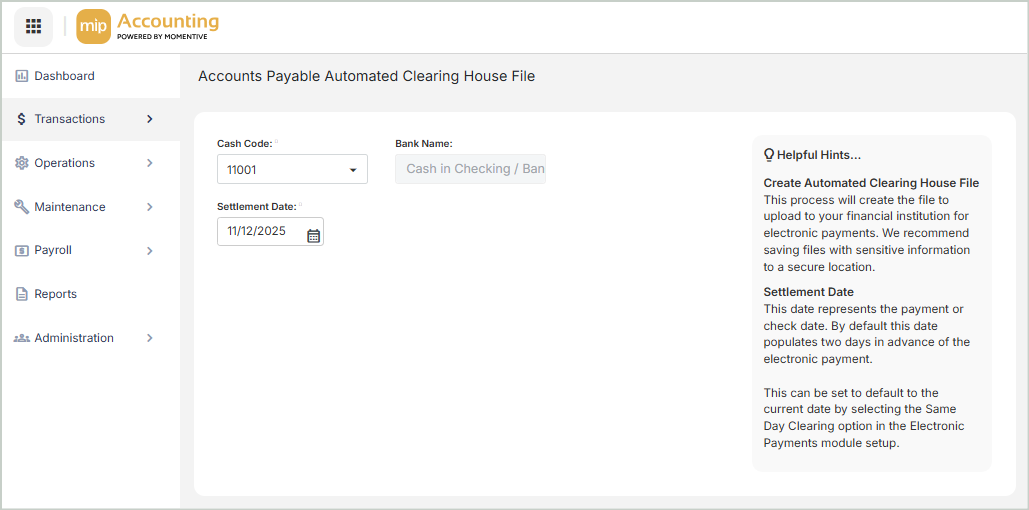Click the Payroll money icon
Screen dimensions: 1029x510
21,251
